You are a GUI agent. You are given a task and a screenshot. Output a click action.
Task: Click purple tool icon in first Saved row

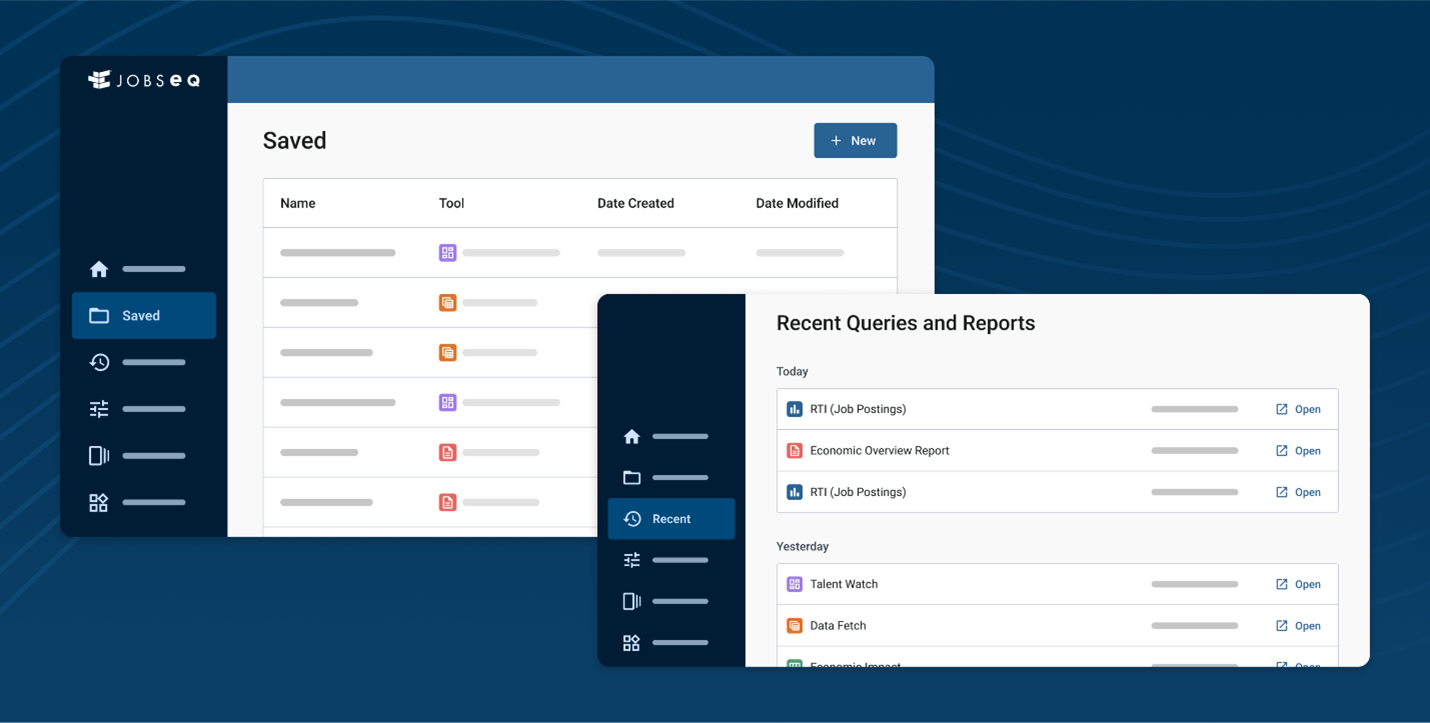(448, 253)
